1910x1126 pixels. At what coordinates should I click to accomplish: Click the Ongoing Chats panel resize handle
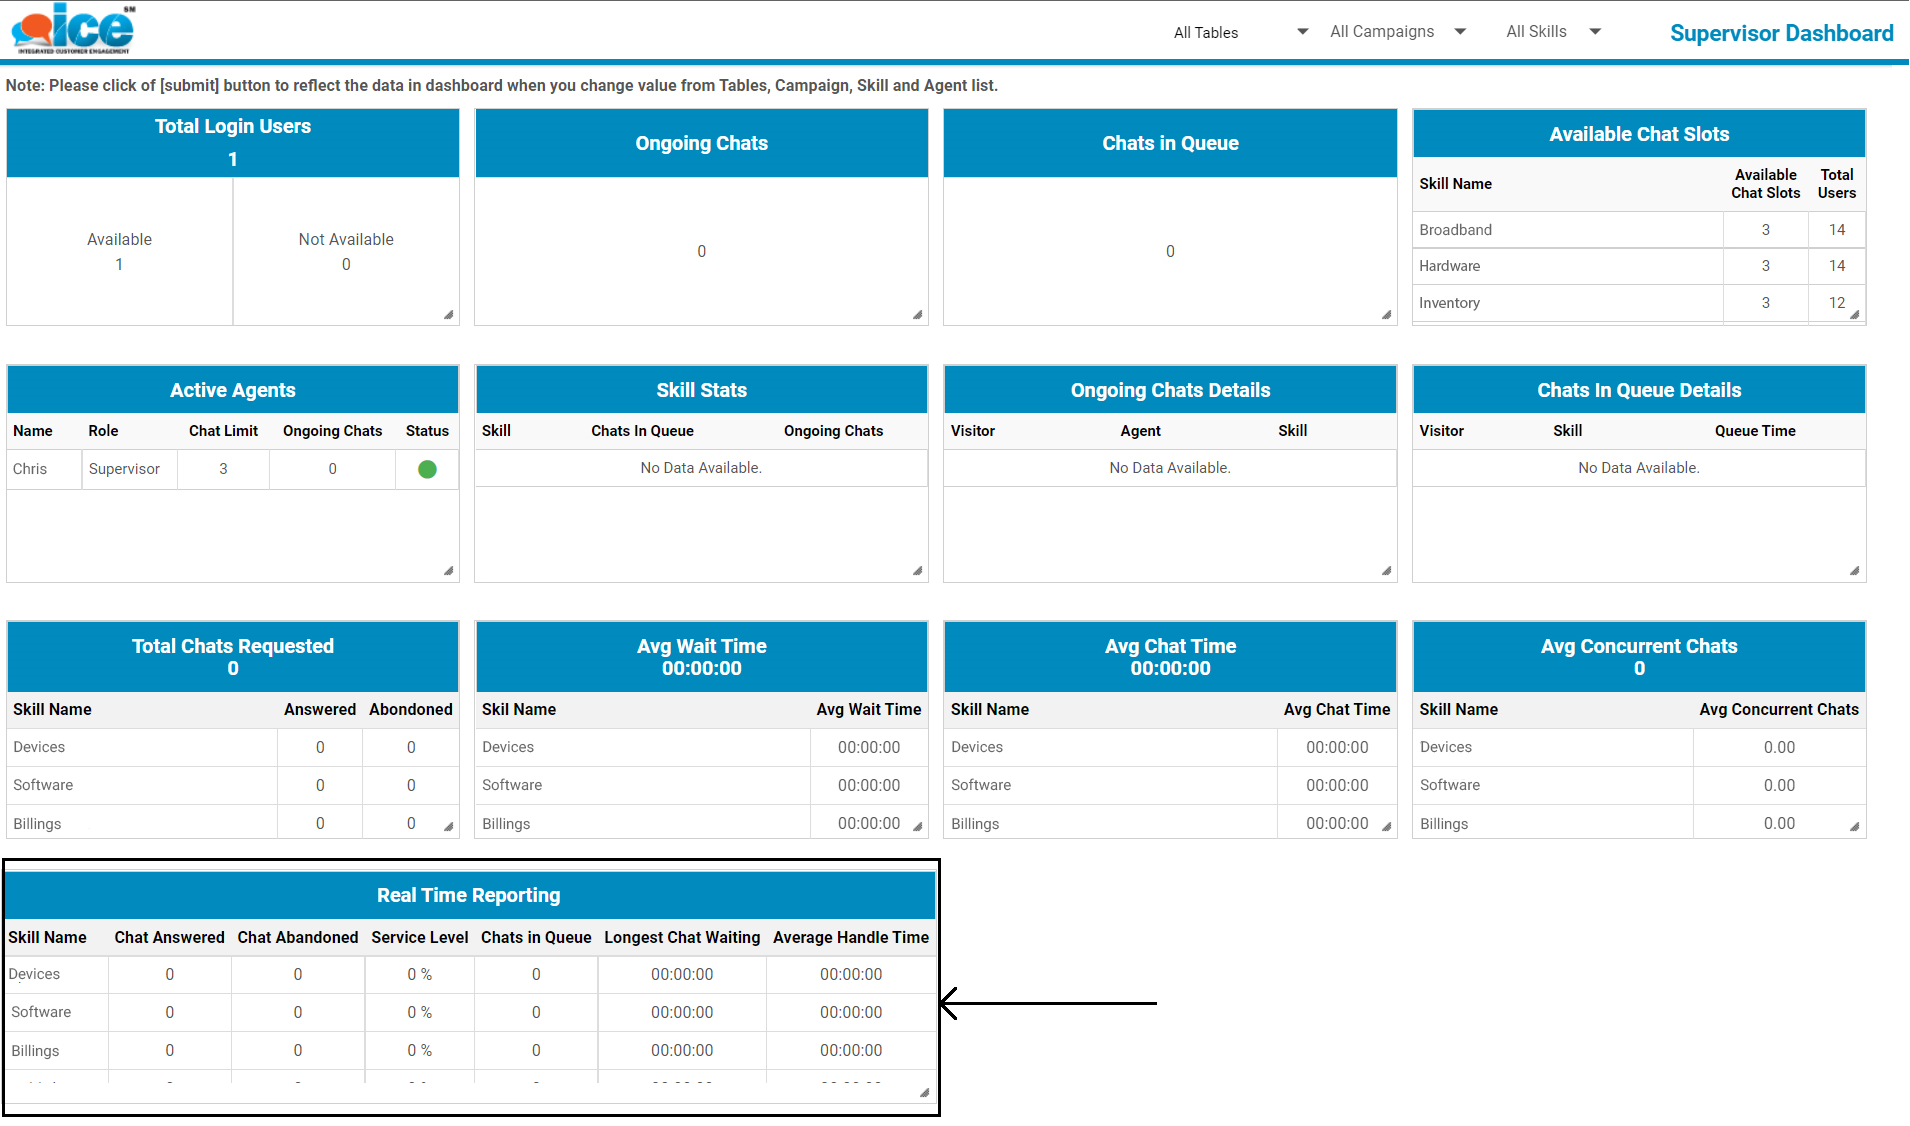(917, 315)
